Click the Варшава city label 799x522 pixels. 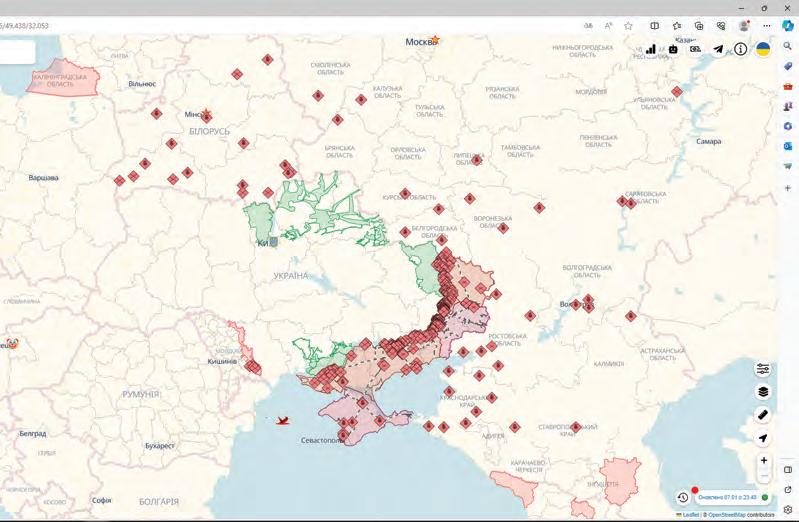[x=43, y=178]
